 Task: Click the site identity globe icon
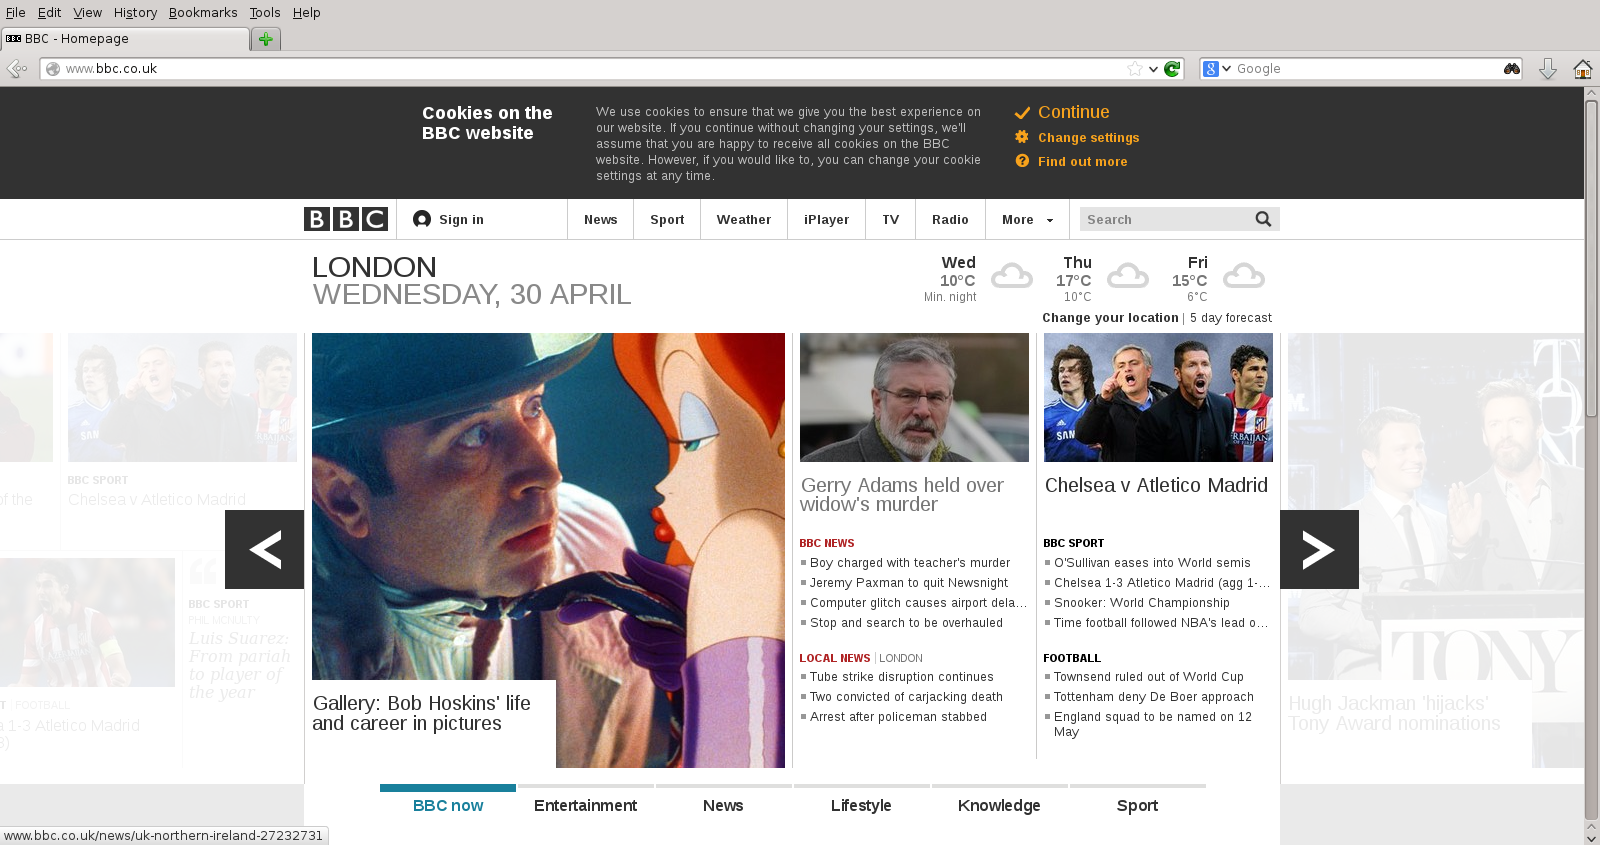[x=53, y=69]
